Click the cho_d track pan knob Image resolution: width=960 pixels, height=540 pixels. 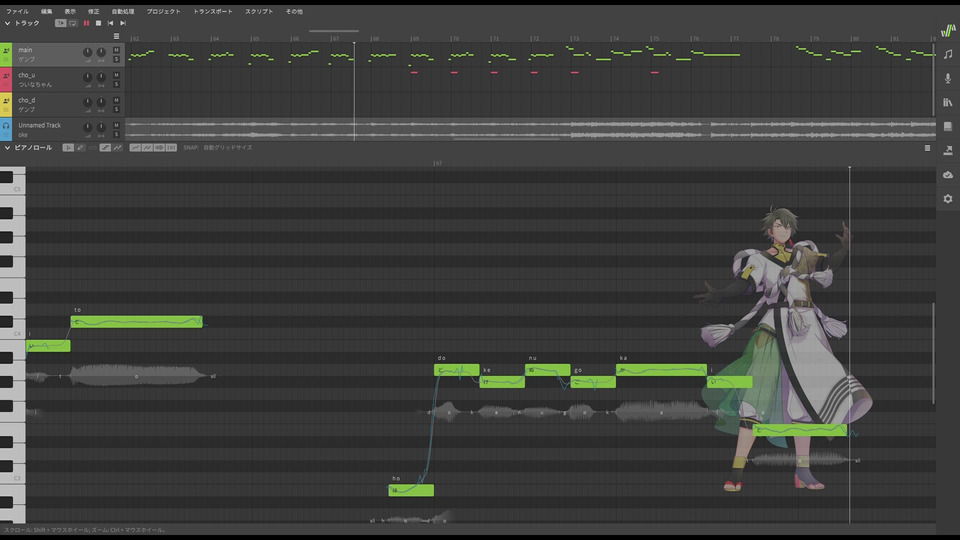[101, 103]
